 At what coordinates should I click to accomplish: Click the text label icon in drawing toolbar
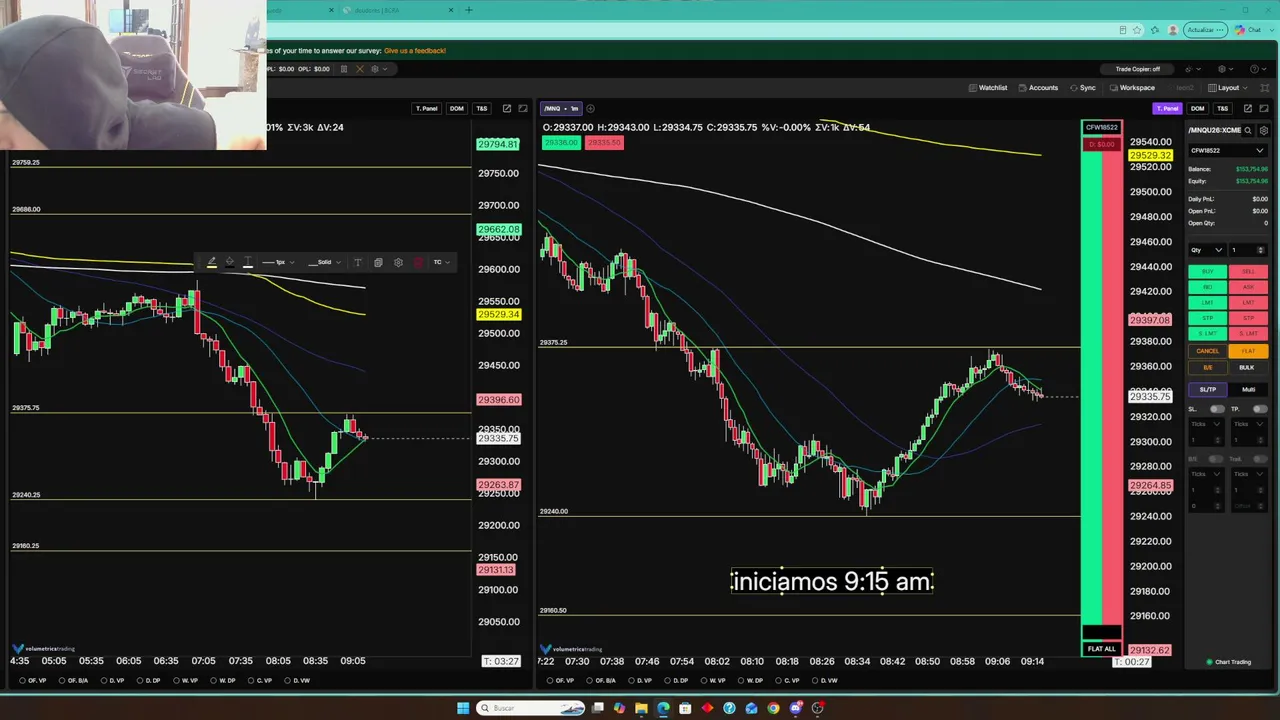coord(357,262)
